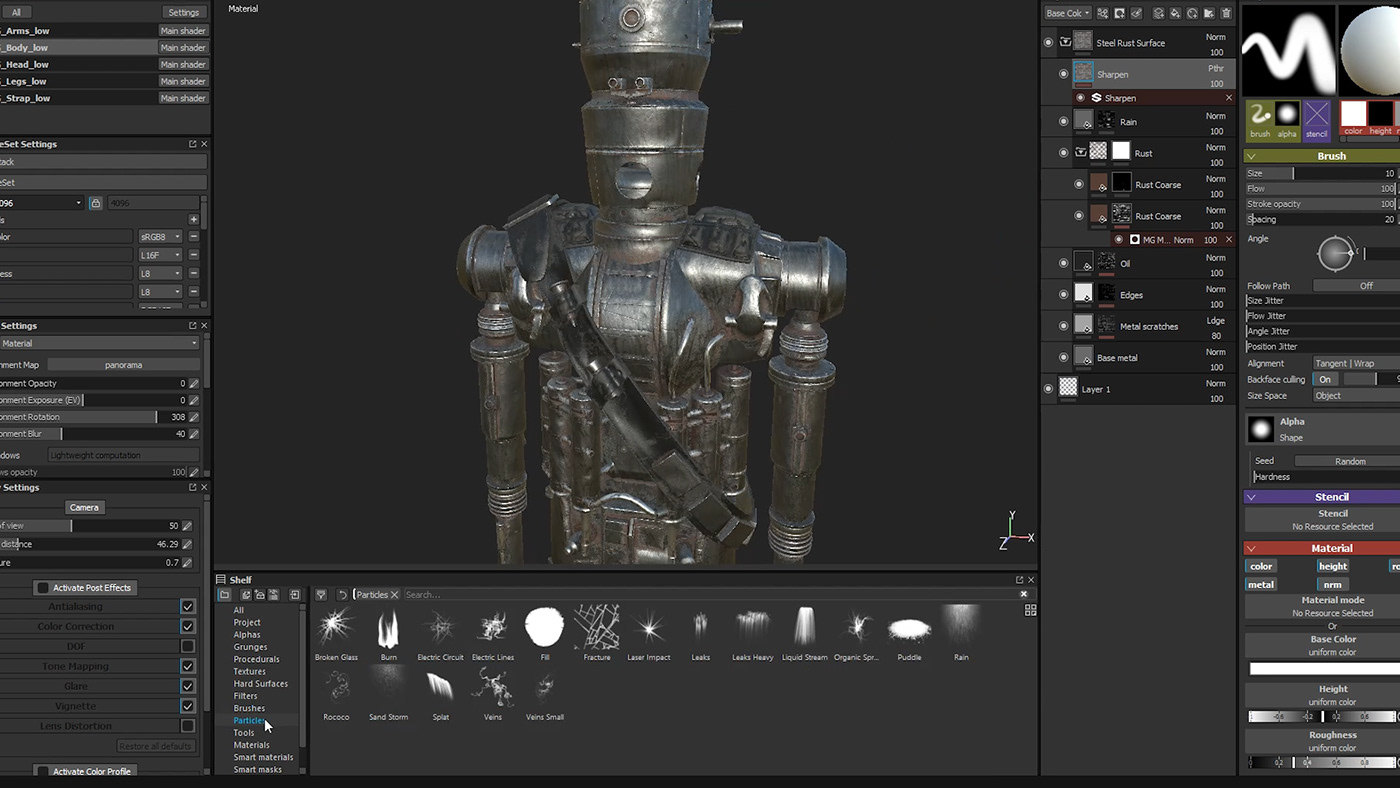Open the Base Color channel dropdown

pos(1067,13)
